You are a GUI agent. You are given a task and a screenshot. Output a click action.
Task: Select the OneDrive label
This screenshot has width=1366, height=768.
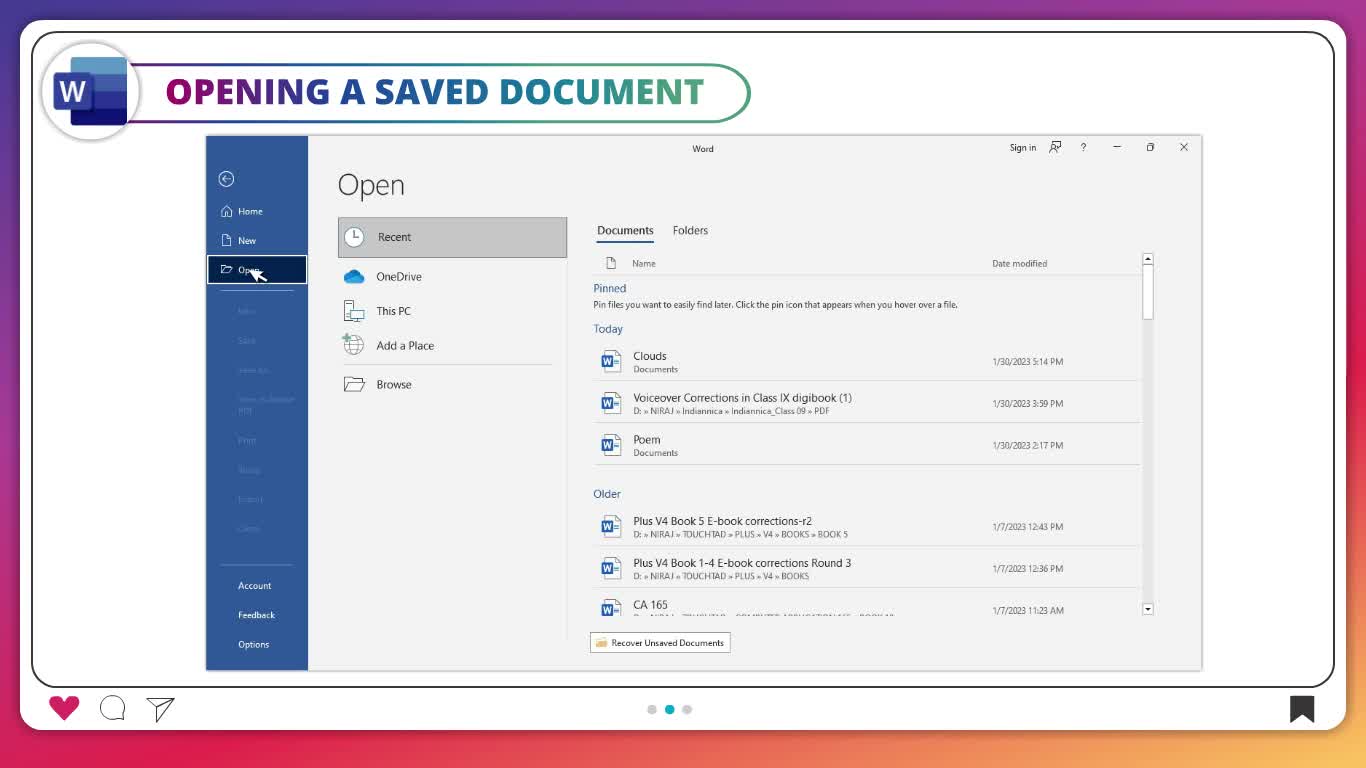click(x=399, y=277)
